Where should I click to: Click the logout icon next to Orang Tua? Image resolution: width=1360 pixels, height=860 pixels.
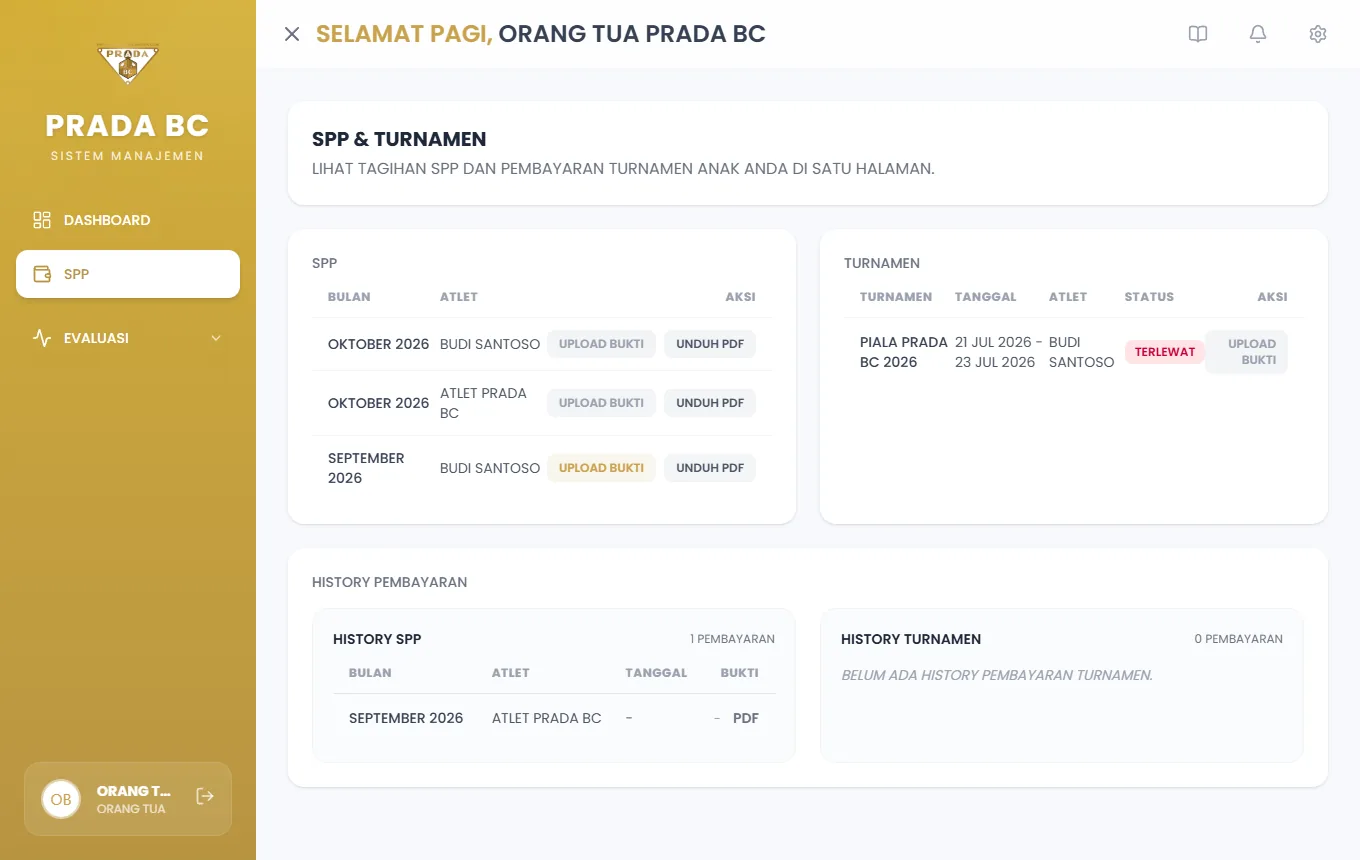pos(205,796)
